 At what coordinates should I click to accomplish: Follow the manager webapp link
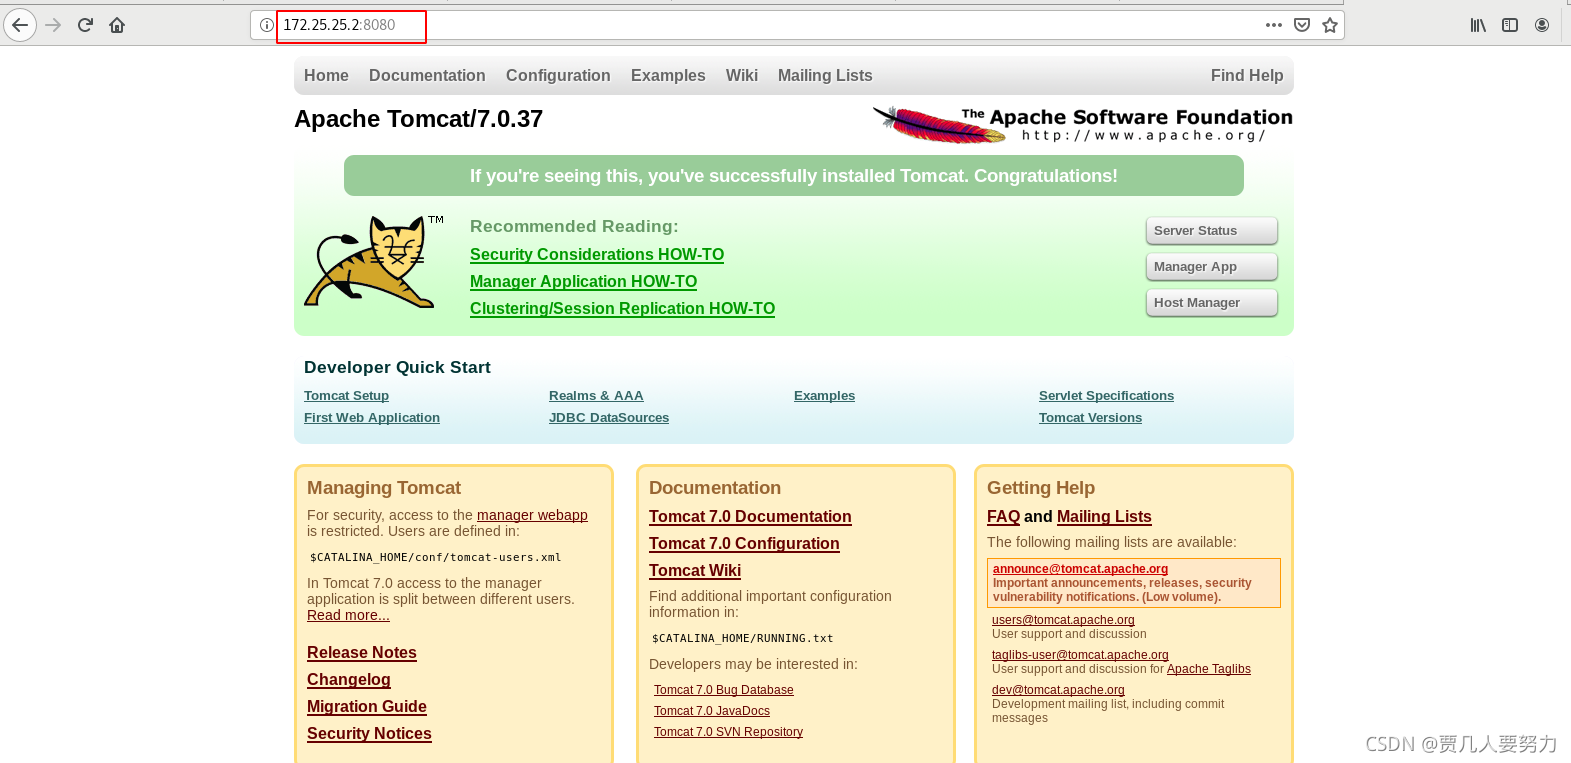pos(532,515)
